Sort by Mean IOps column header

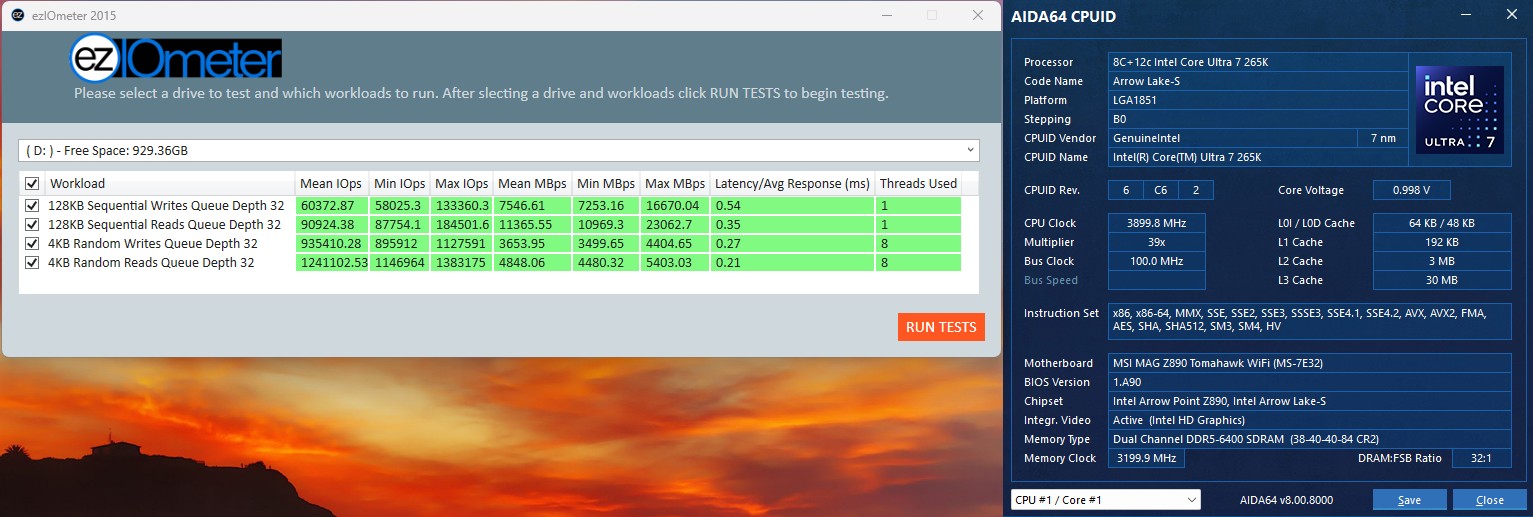coord(331,184)
